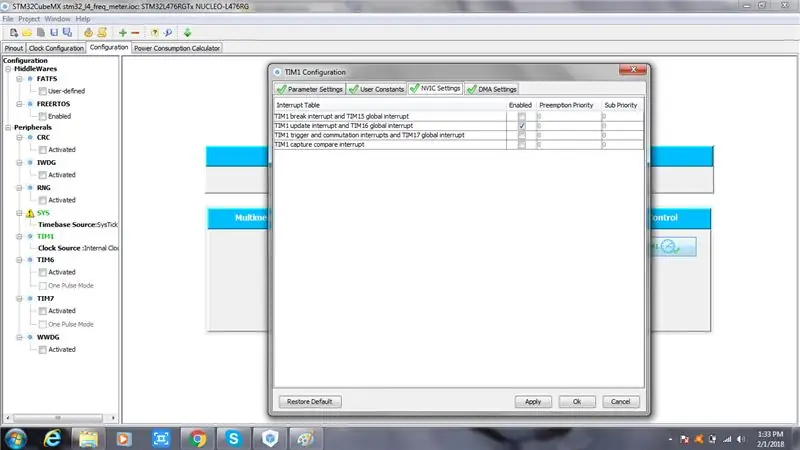
Task: Enable TIM1 capture compare interrupt checkbox
Action: 521,145
